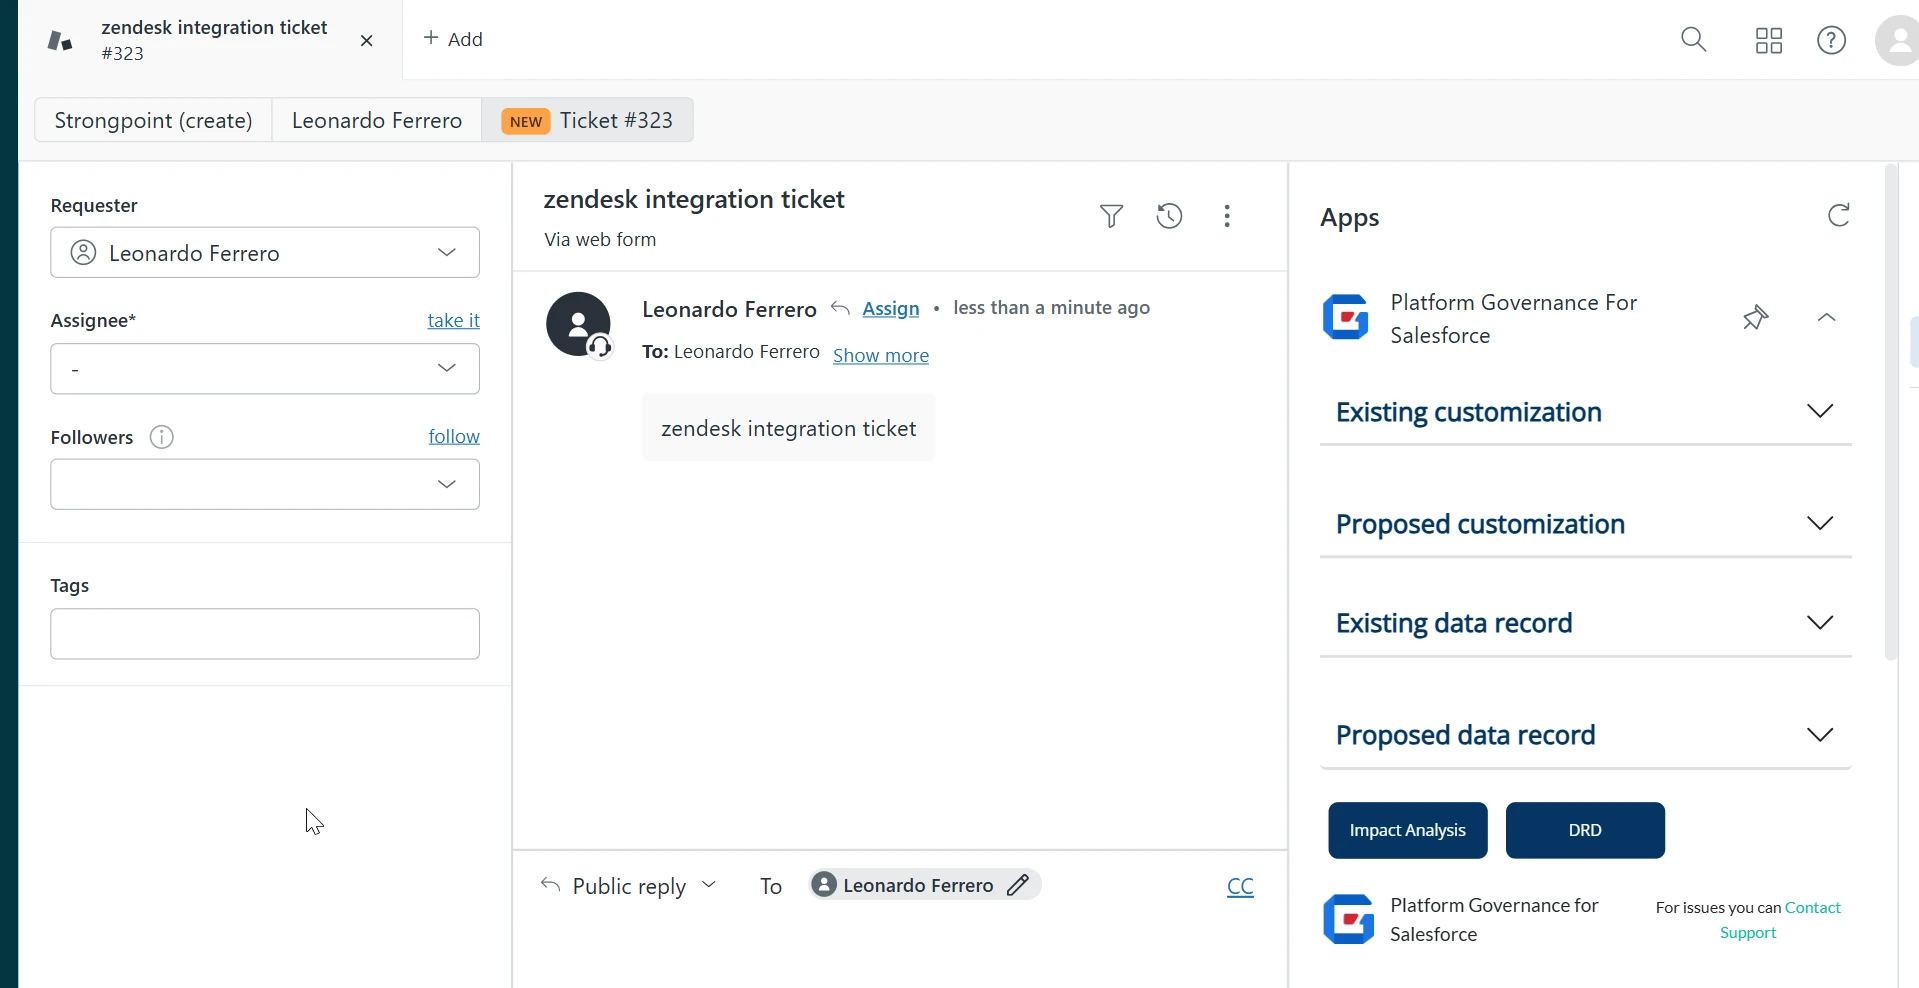Click the help question mark icon
Image resolution: width=1919 pixels, height=988 pixels.
coord(1831,40)
